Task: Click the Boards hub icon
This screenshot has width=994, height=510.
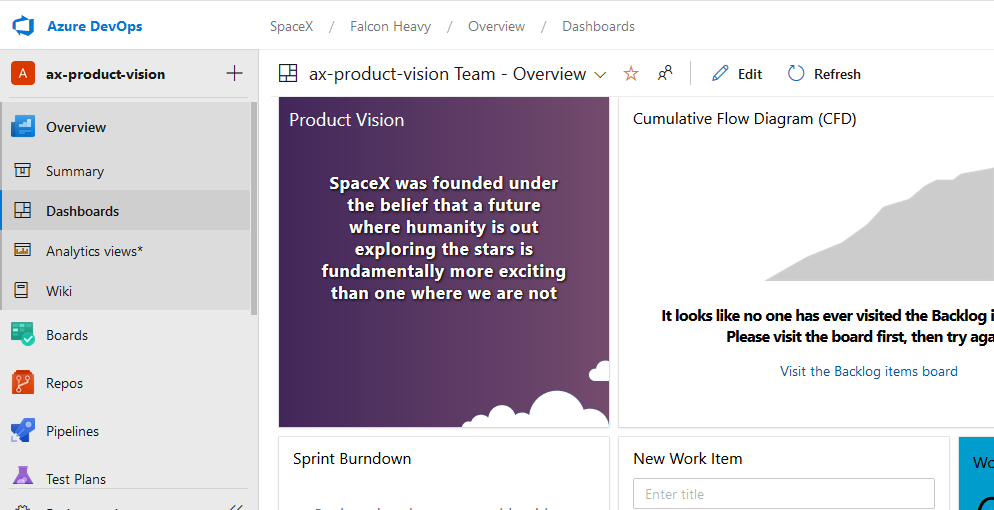Action: coord(23,334)
